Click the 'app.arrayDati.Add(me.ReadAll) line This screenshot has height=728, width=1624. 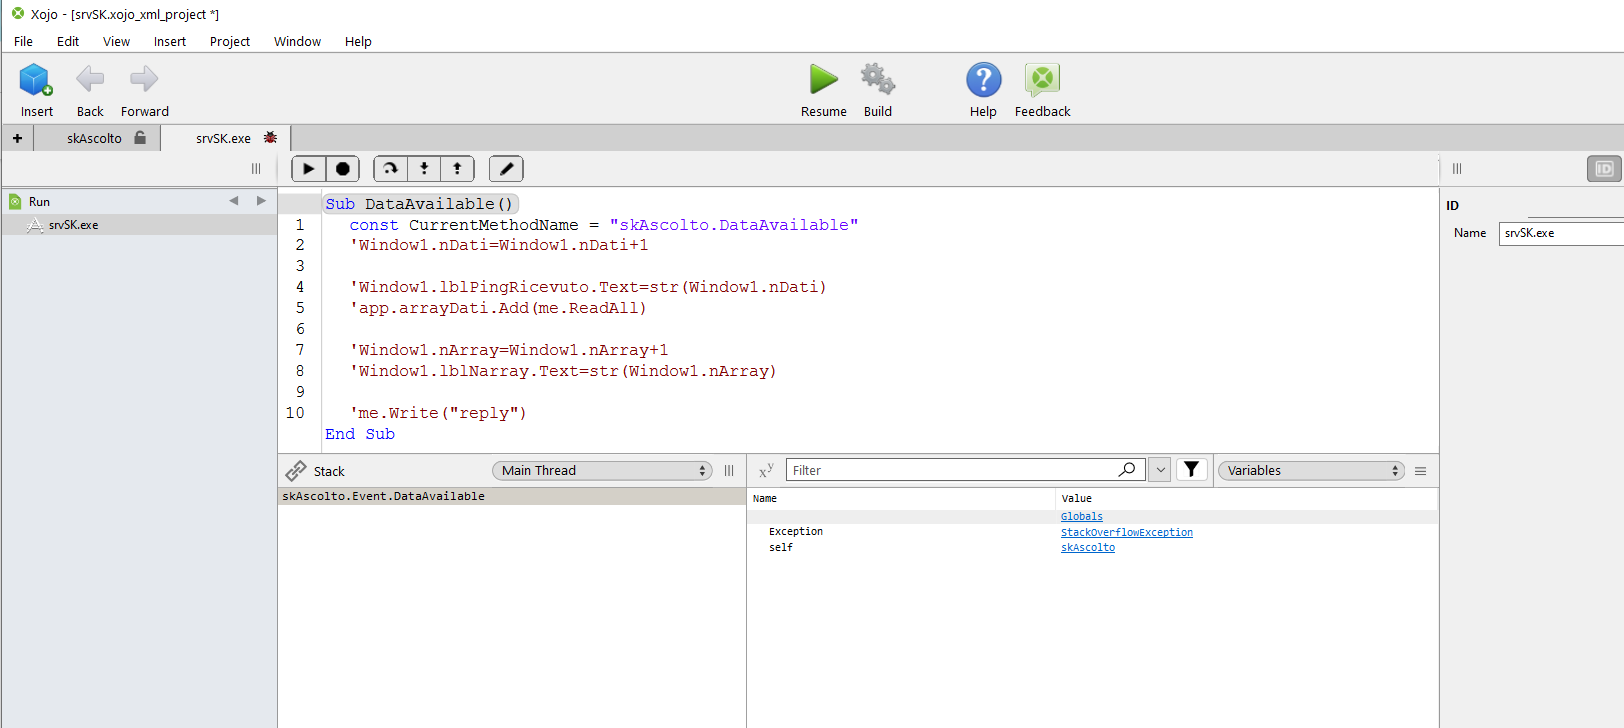point(498,308)
